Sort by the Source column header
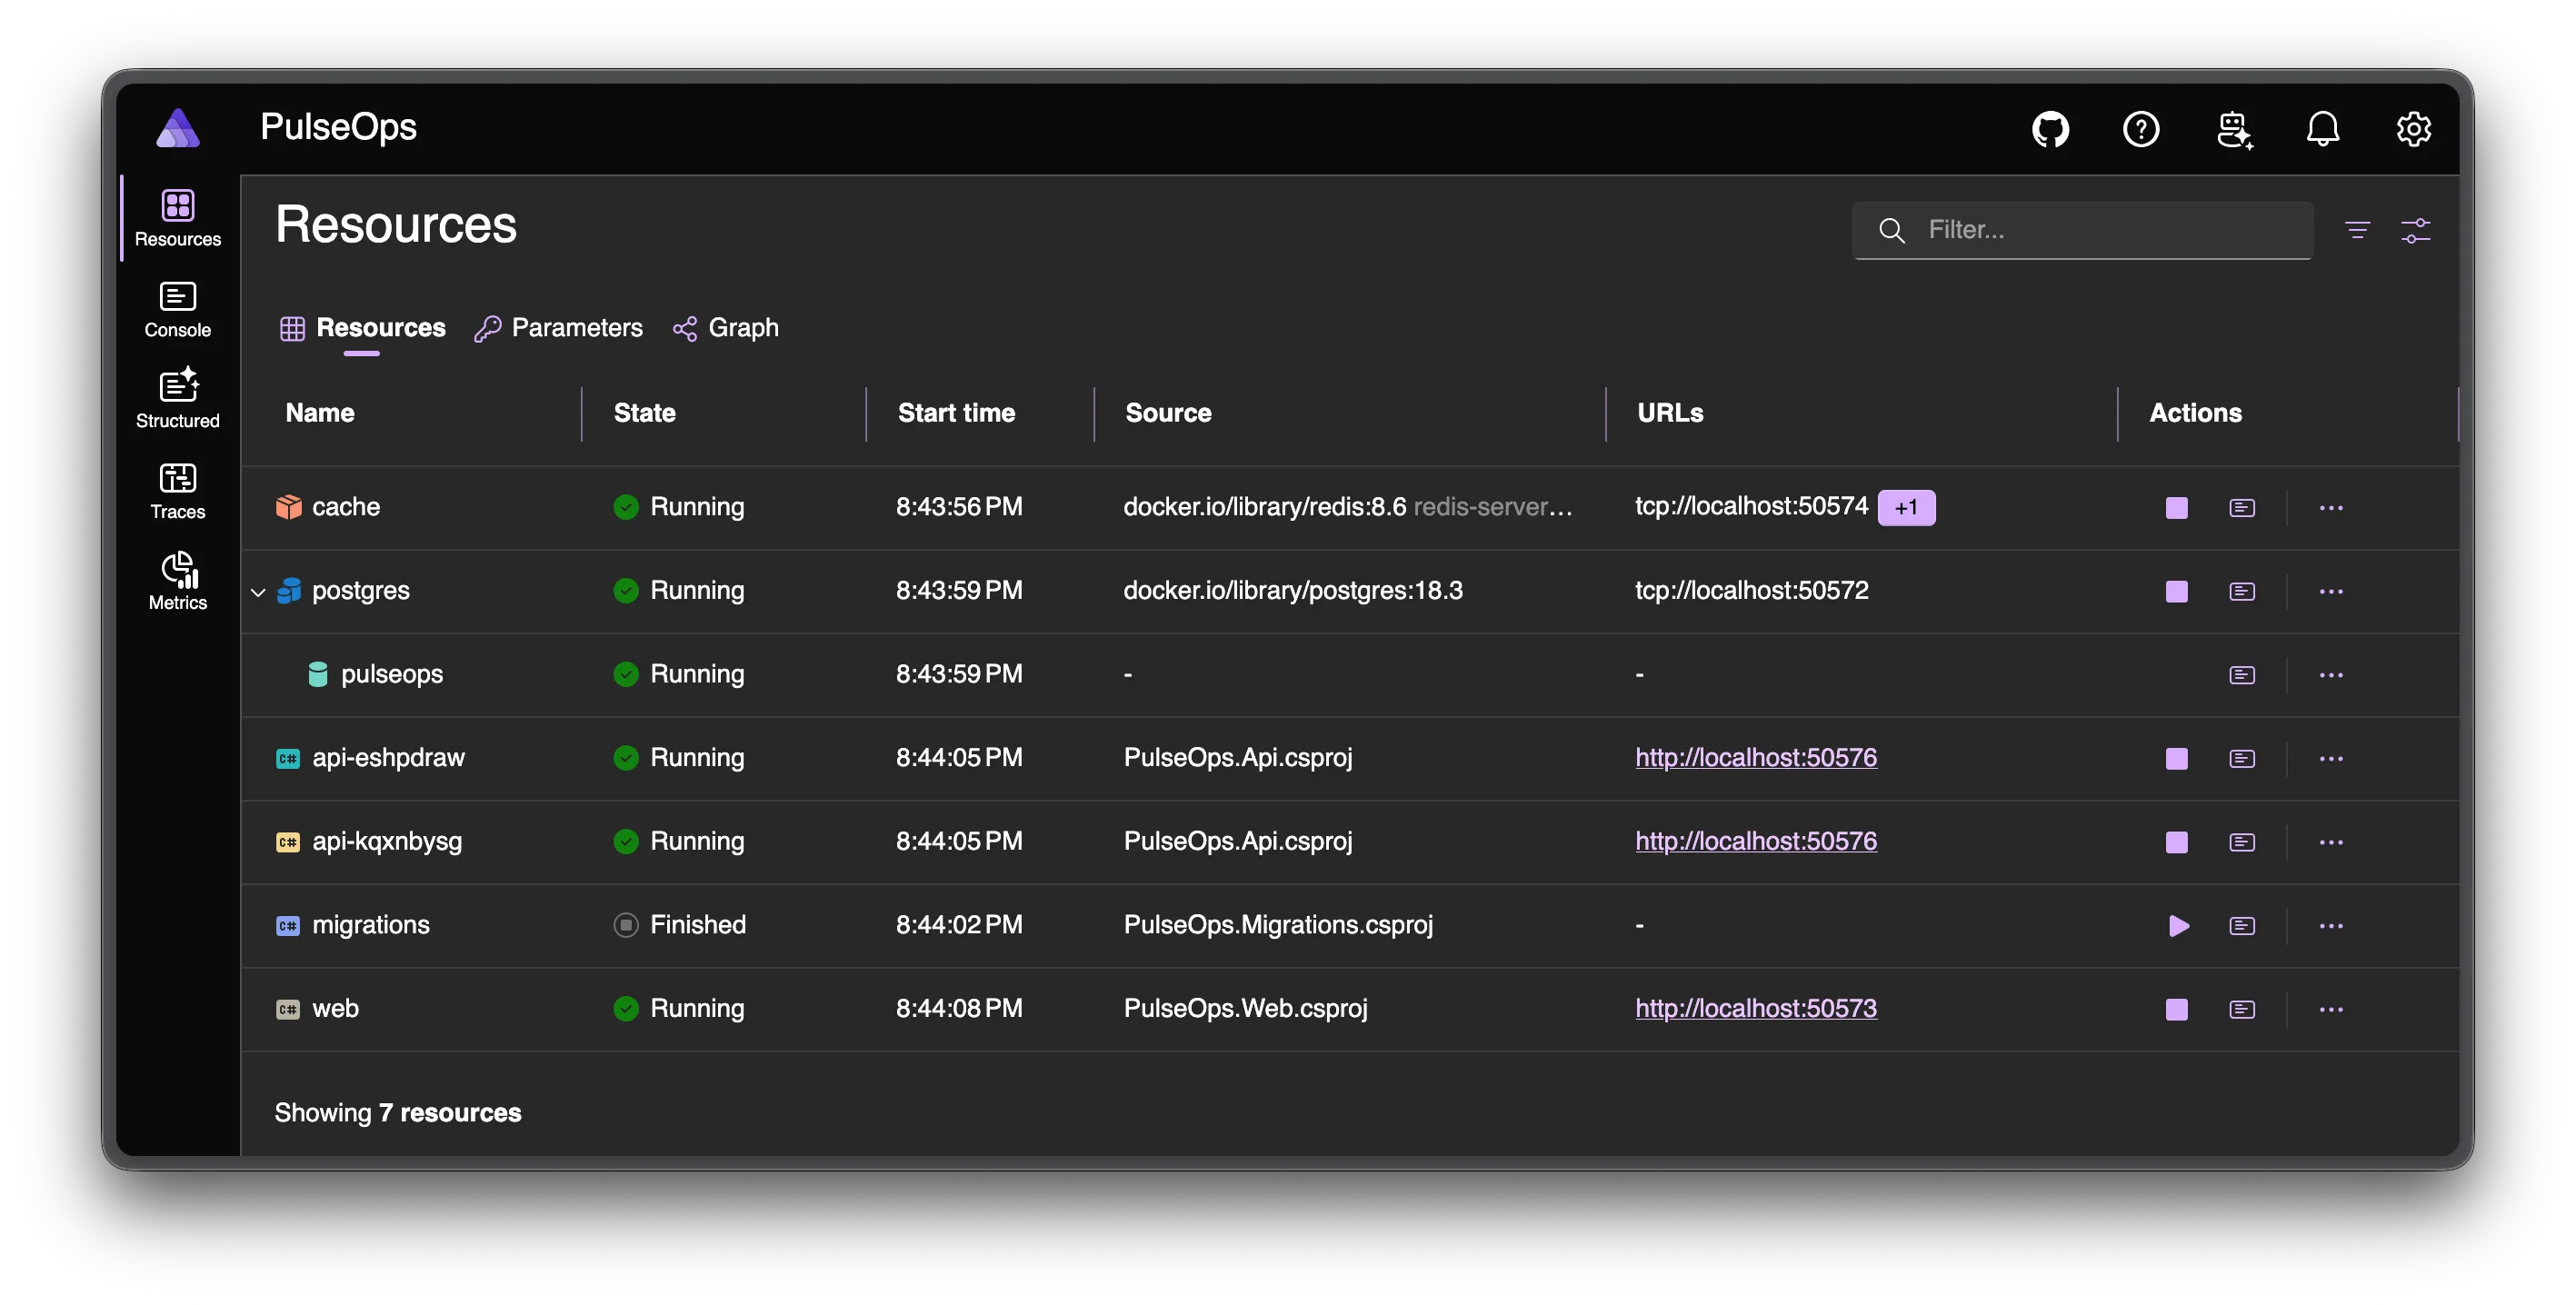 click(x=1168, y=413)
